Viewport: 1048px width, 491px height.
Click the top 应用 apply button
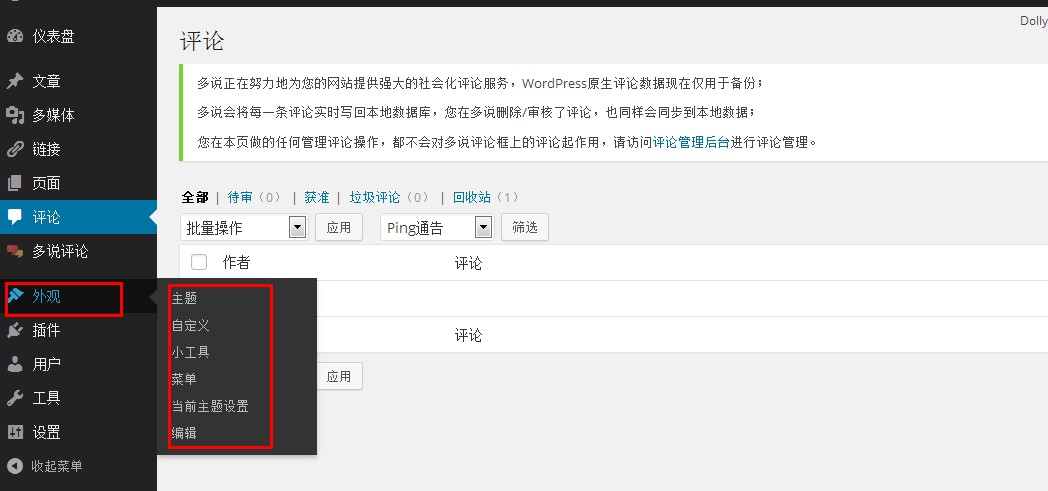(339, 228)
